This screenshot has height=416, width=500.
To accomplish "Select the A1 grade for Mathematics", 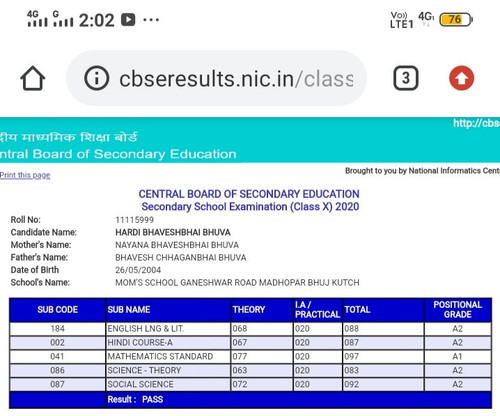I will pyautogui.click(x=458, y=357).
